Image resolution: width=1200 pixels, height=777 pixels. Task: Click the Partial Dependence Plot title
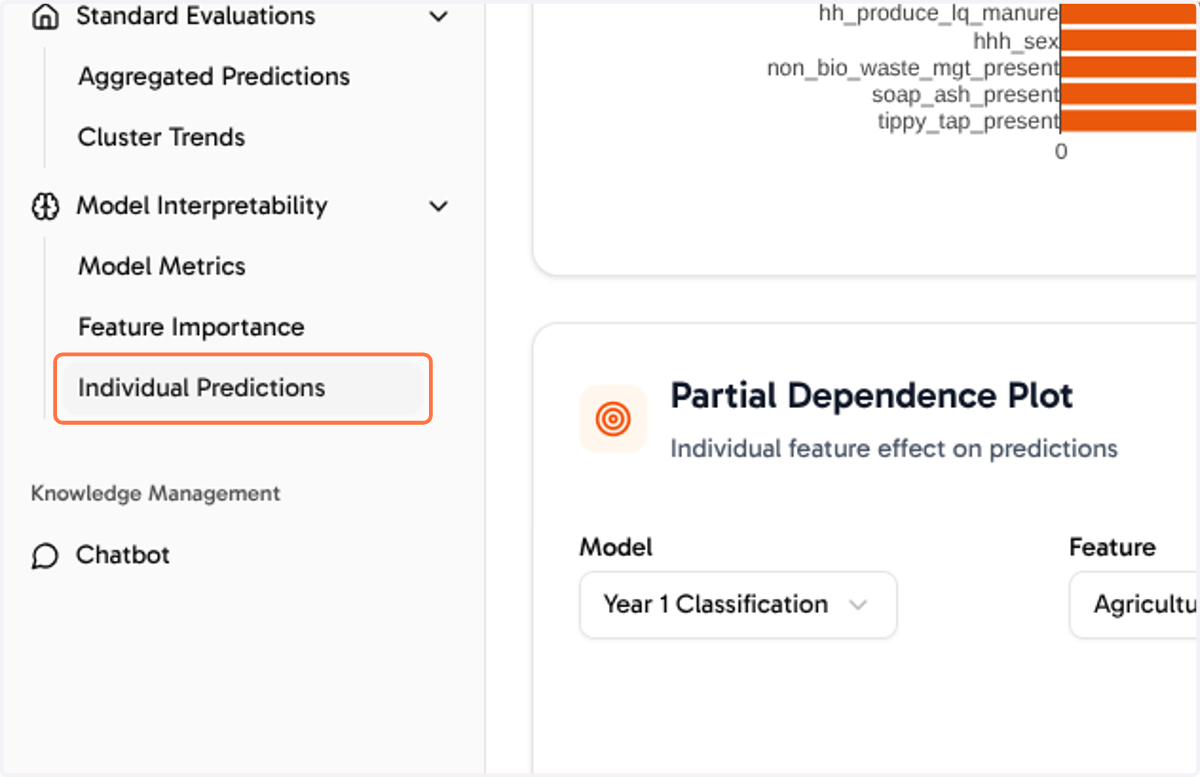click(x=872, y=396)
